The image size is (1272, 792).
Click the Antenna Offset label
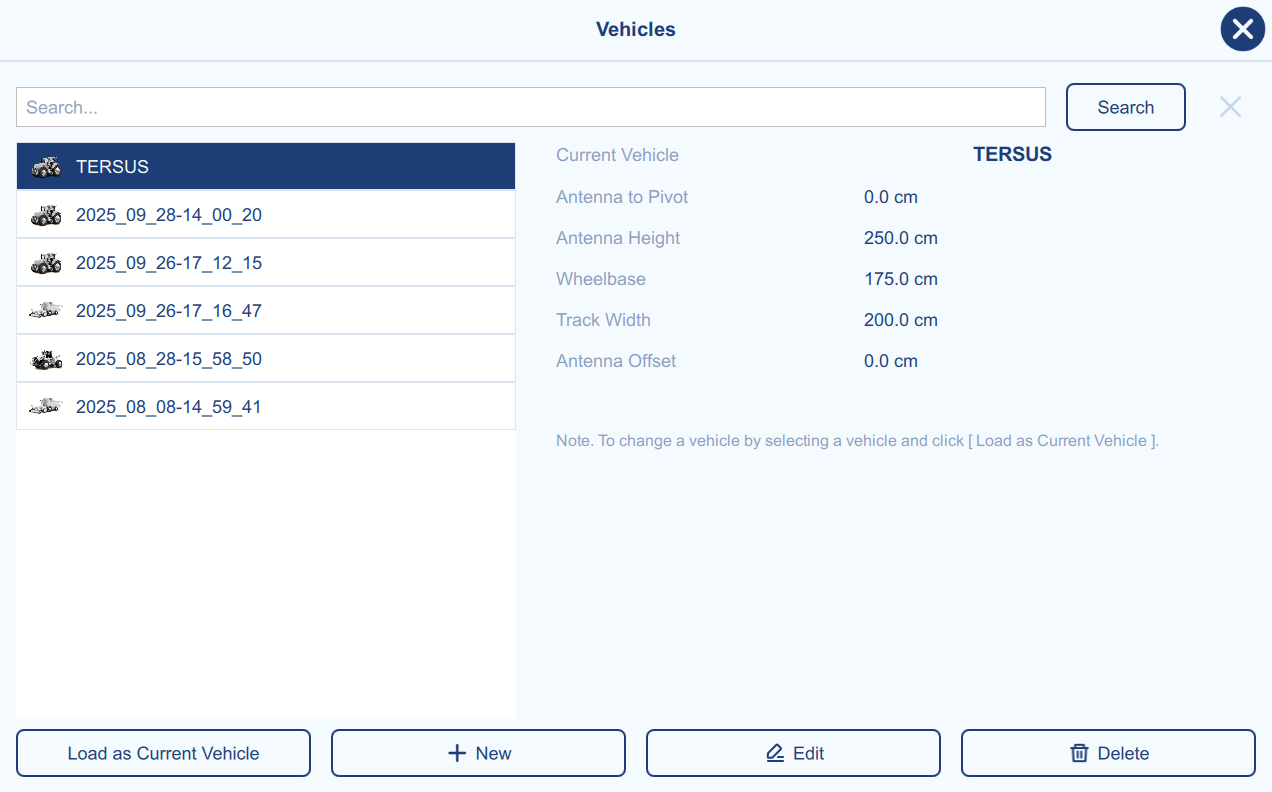pyautogui.click(x=616, y=361)
